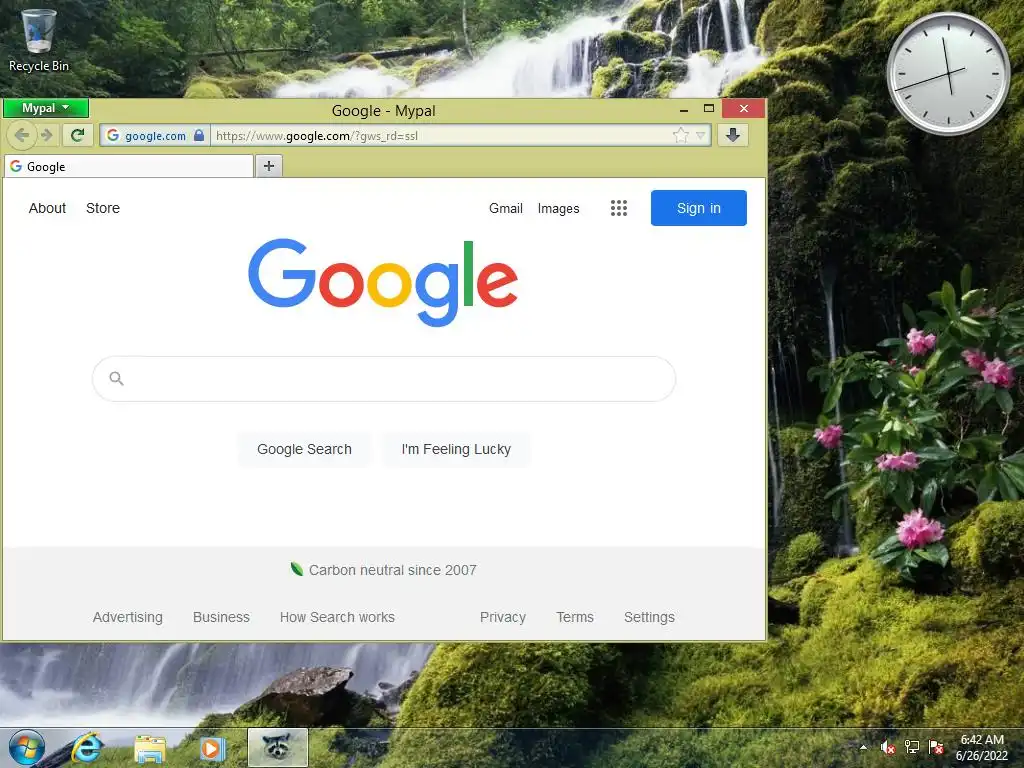Click the blue Sign in button
This screenshot has width=1024, height=768.
point(698,208)
